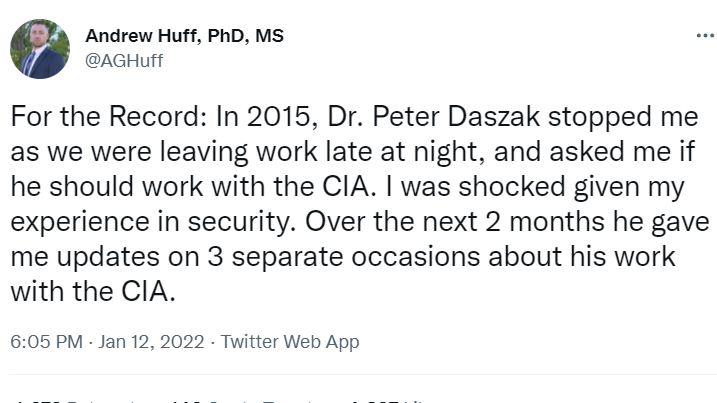The image size is (717, 403).
Task: Click the display name Andrew Huff, PhD, MS
Action: point(184,37)
